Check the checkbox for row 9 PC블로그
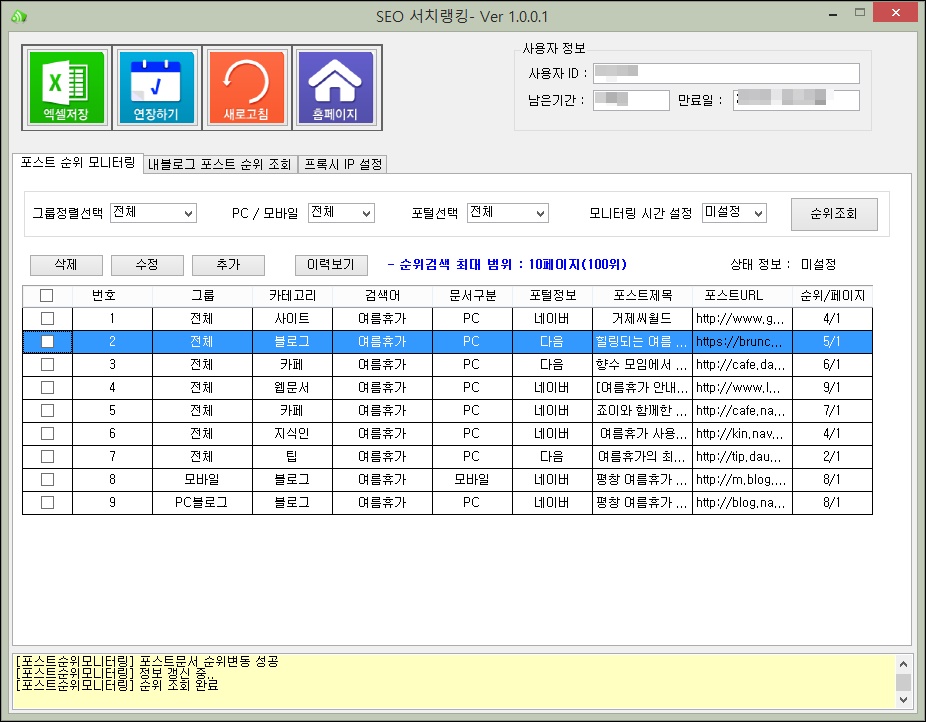 [x=47, y=503]
